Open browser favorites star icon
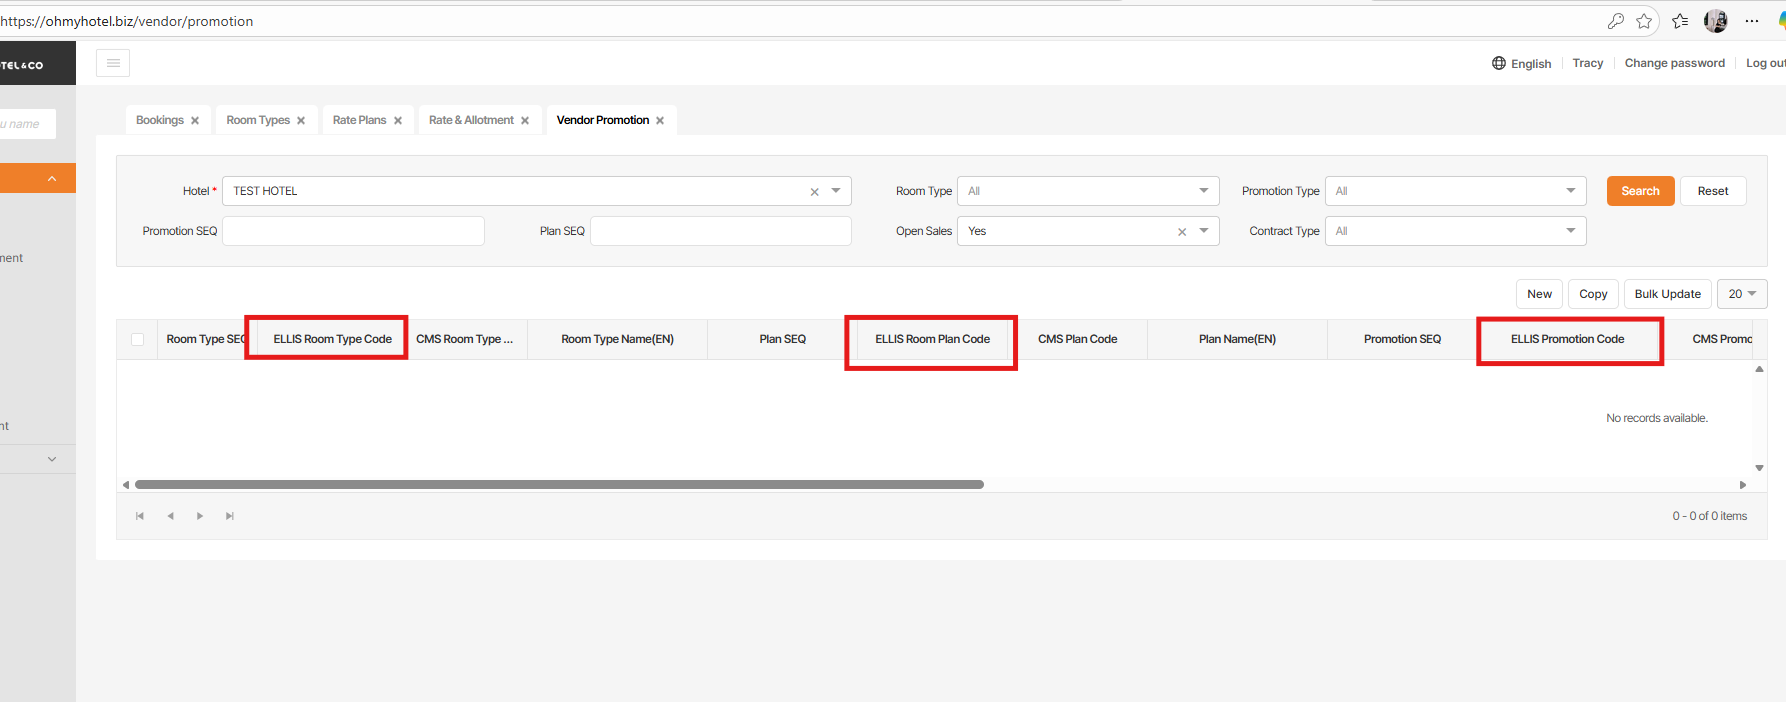This screenshot has height=702, width=1786. coord(1644,21)
